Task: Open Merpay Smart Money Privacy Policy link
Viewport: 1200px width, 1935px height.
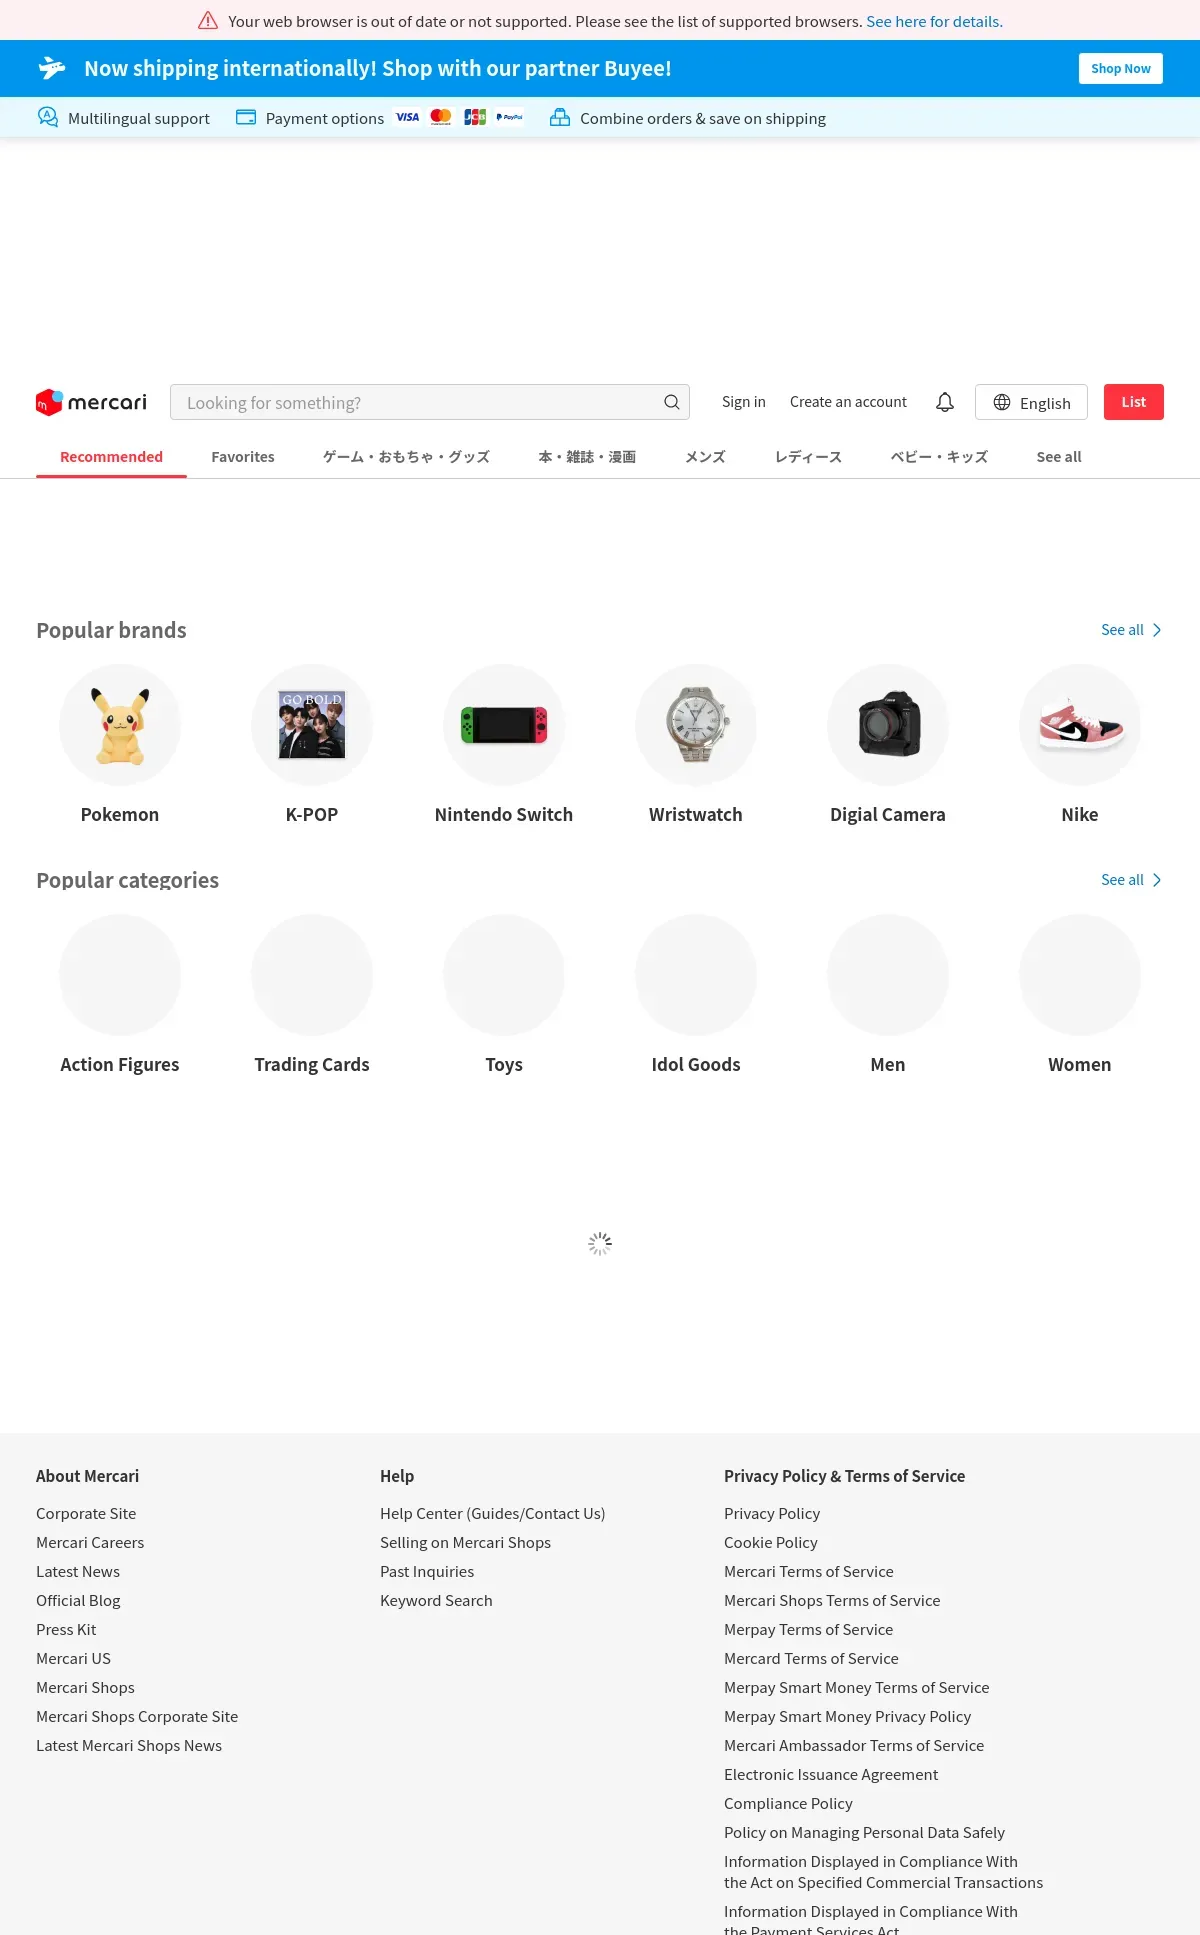Action: (x=847, y=1717)
